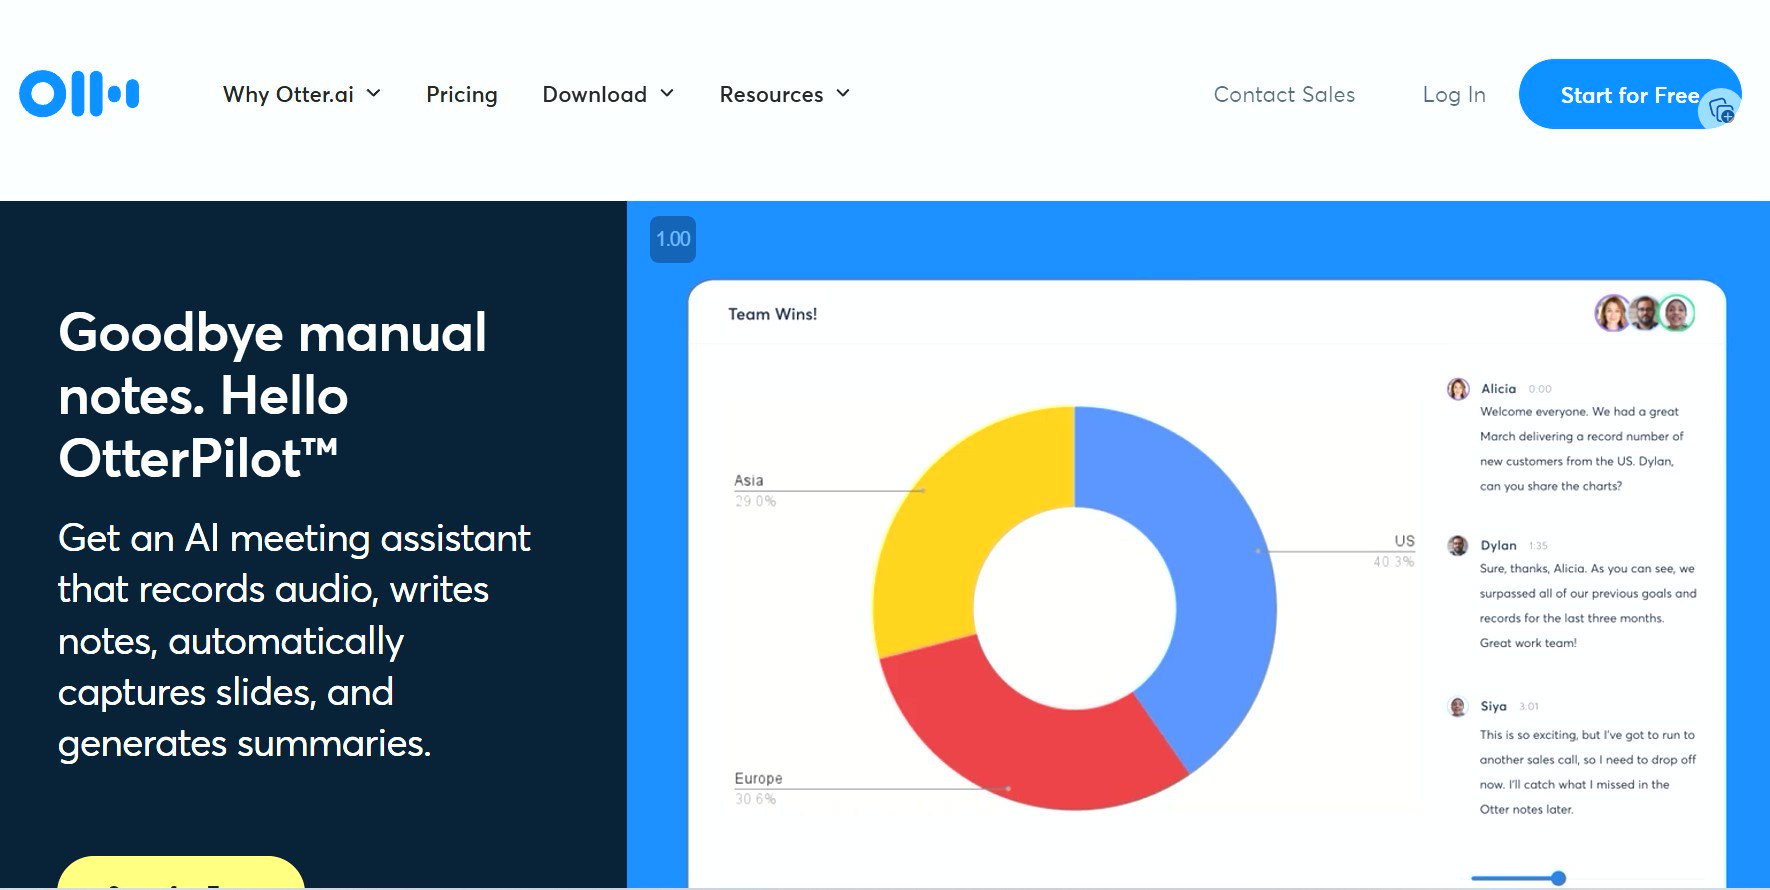Screen dimensions: 1770x890
Task: Click "Great work team!" transcript line
Action: pyautogui.click(x=1528, y=643)
